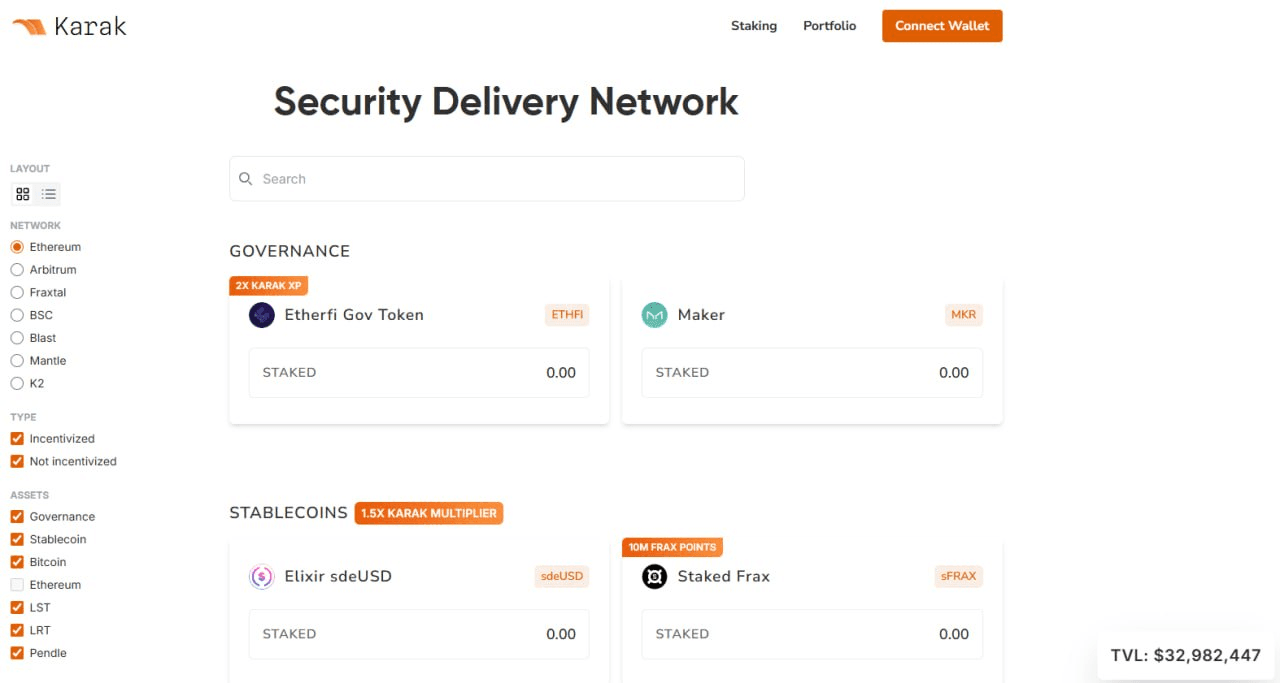Open the Portfolio nav item
The height and width of the screenshot is (683, 1280).
point(830,26)
